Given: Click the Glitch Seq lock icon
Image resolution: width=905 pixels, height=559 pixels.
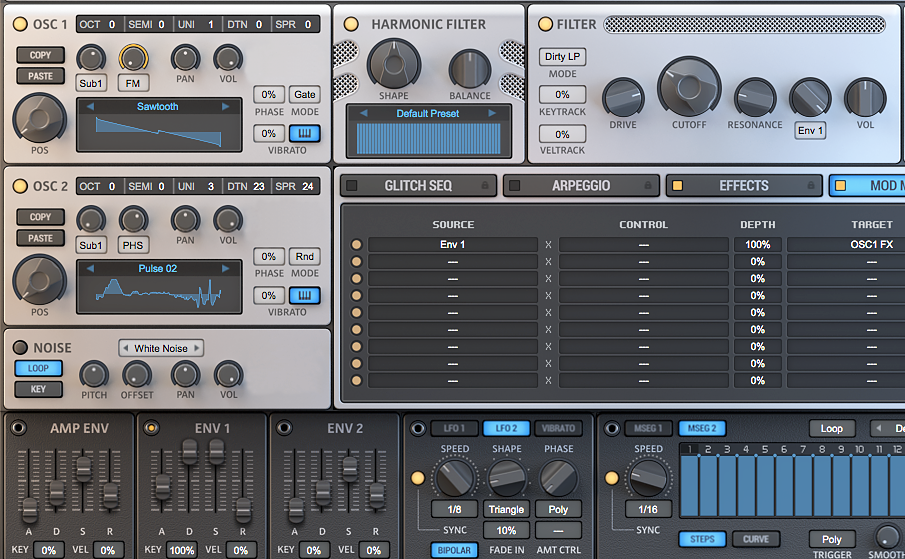Looking at the screenshot, I should [485, 186].
